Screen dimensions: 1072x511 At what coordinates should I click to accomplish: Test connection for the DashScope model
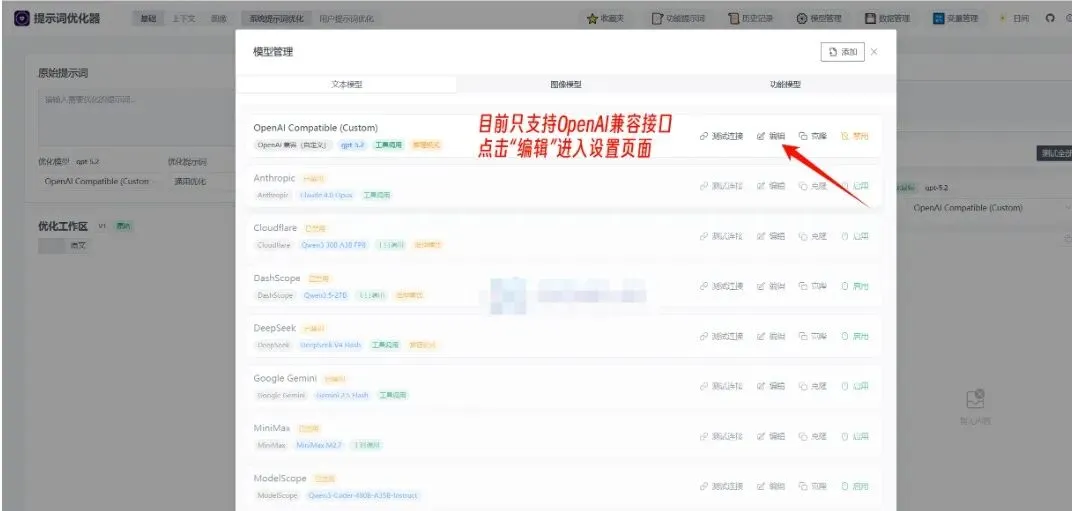[721, 286]
